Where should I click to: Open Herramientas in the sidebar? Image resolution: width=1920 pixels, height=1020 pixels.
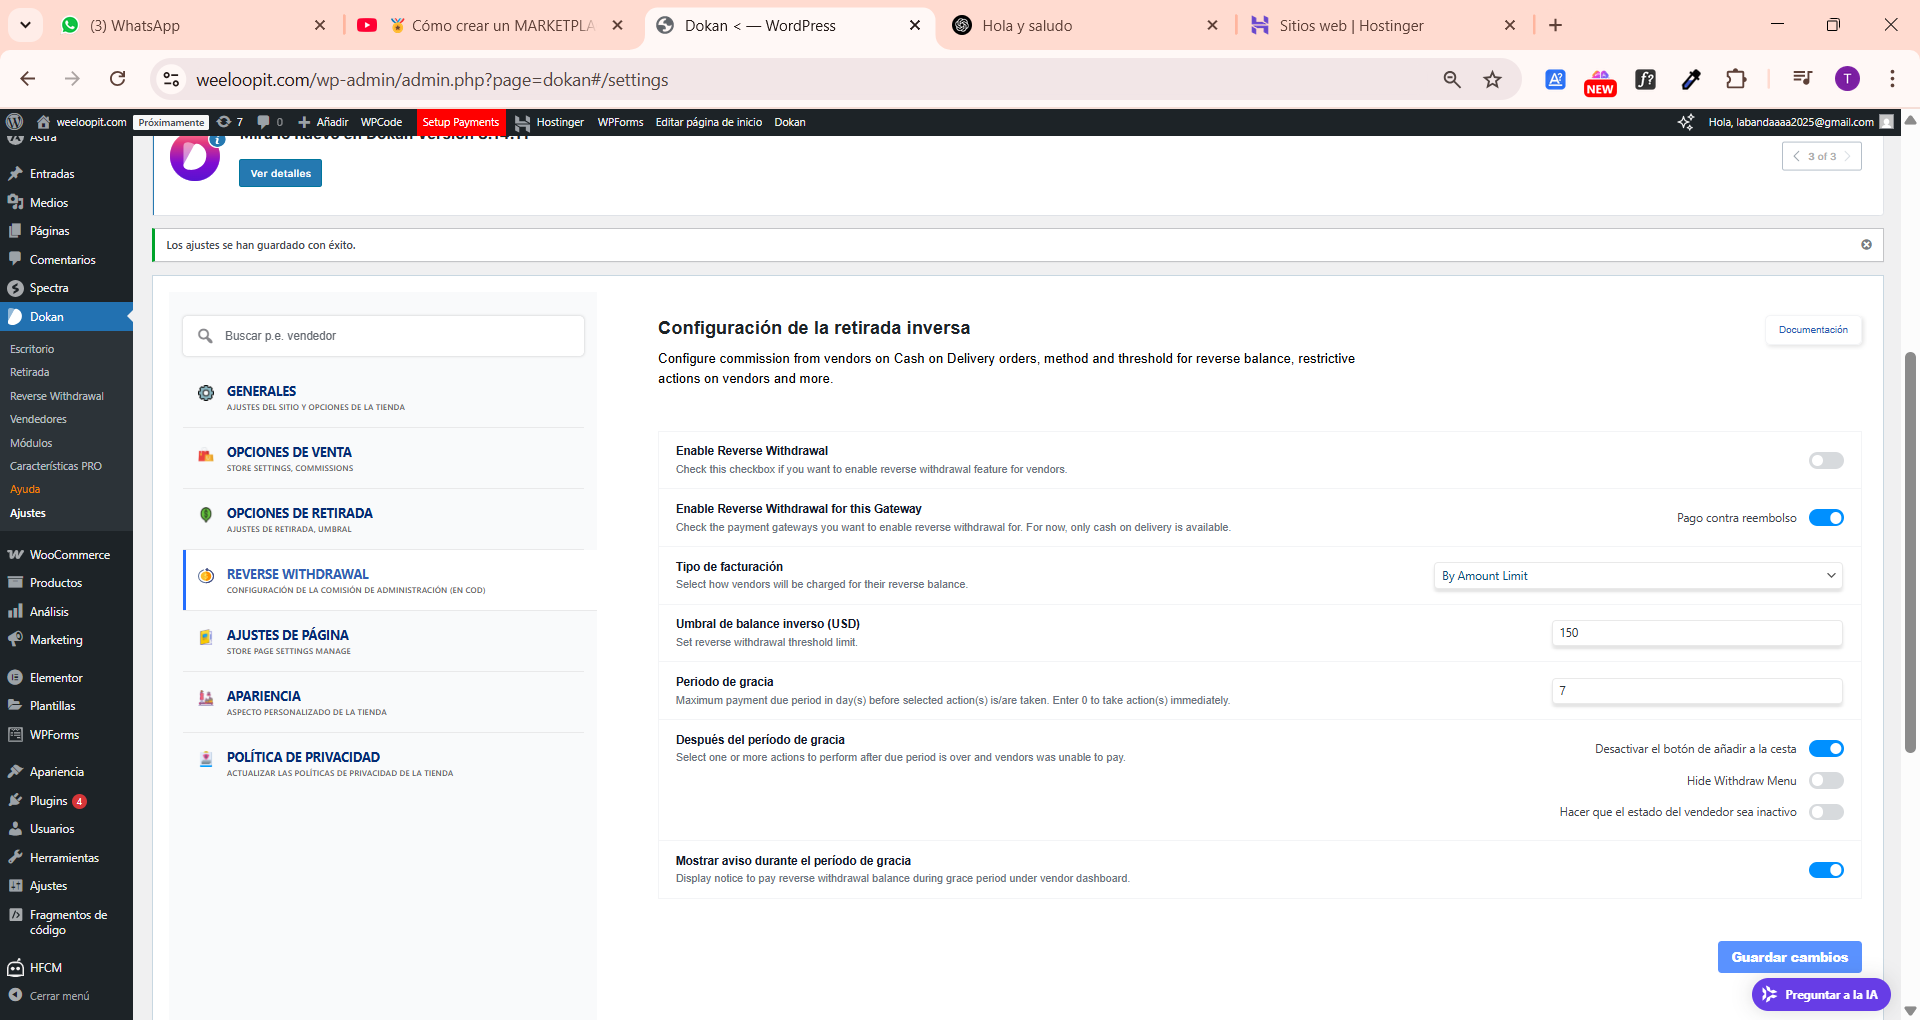pyautogui.click(x=64, y=858)
